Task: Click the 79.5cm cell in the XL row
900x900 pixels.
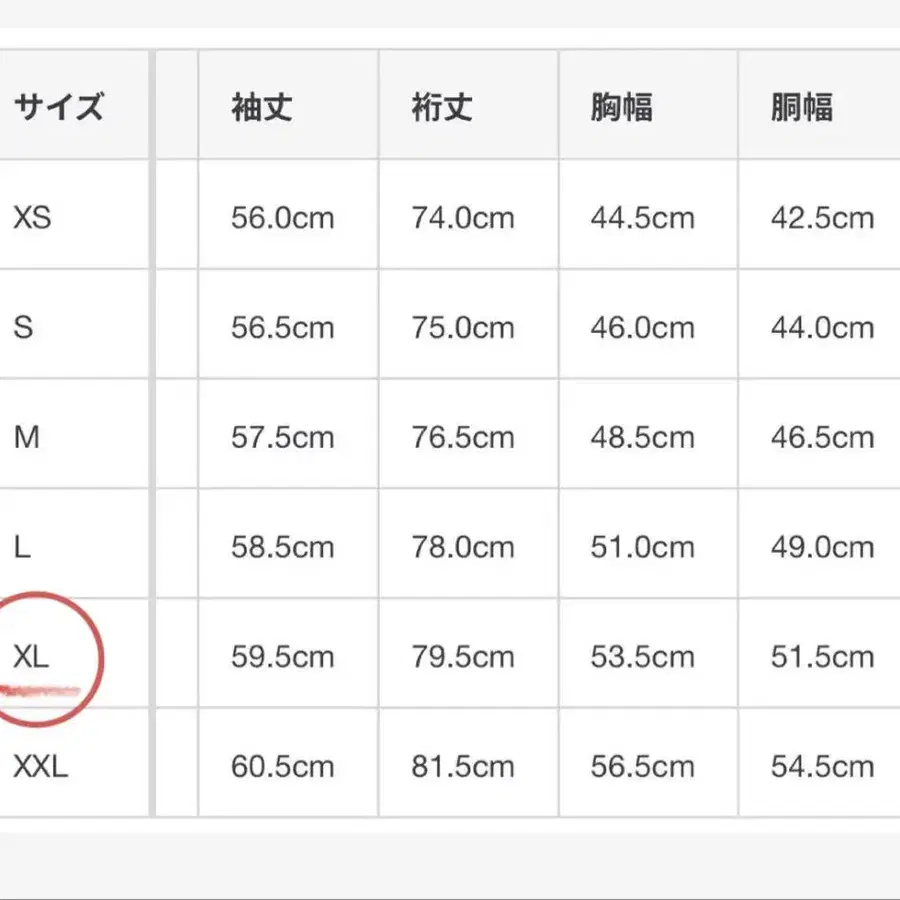Action: pyautogui.click(x=463, y=657)
